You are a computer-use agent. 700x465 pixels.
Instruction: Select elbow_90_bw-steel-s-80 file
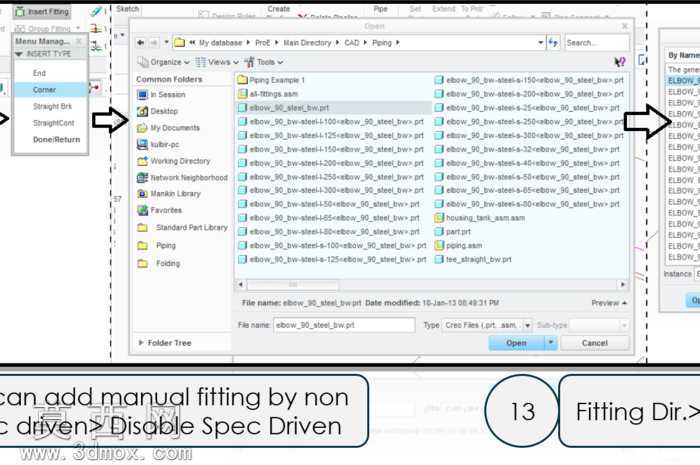tap(527, 204)
